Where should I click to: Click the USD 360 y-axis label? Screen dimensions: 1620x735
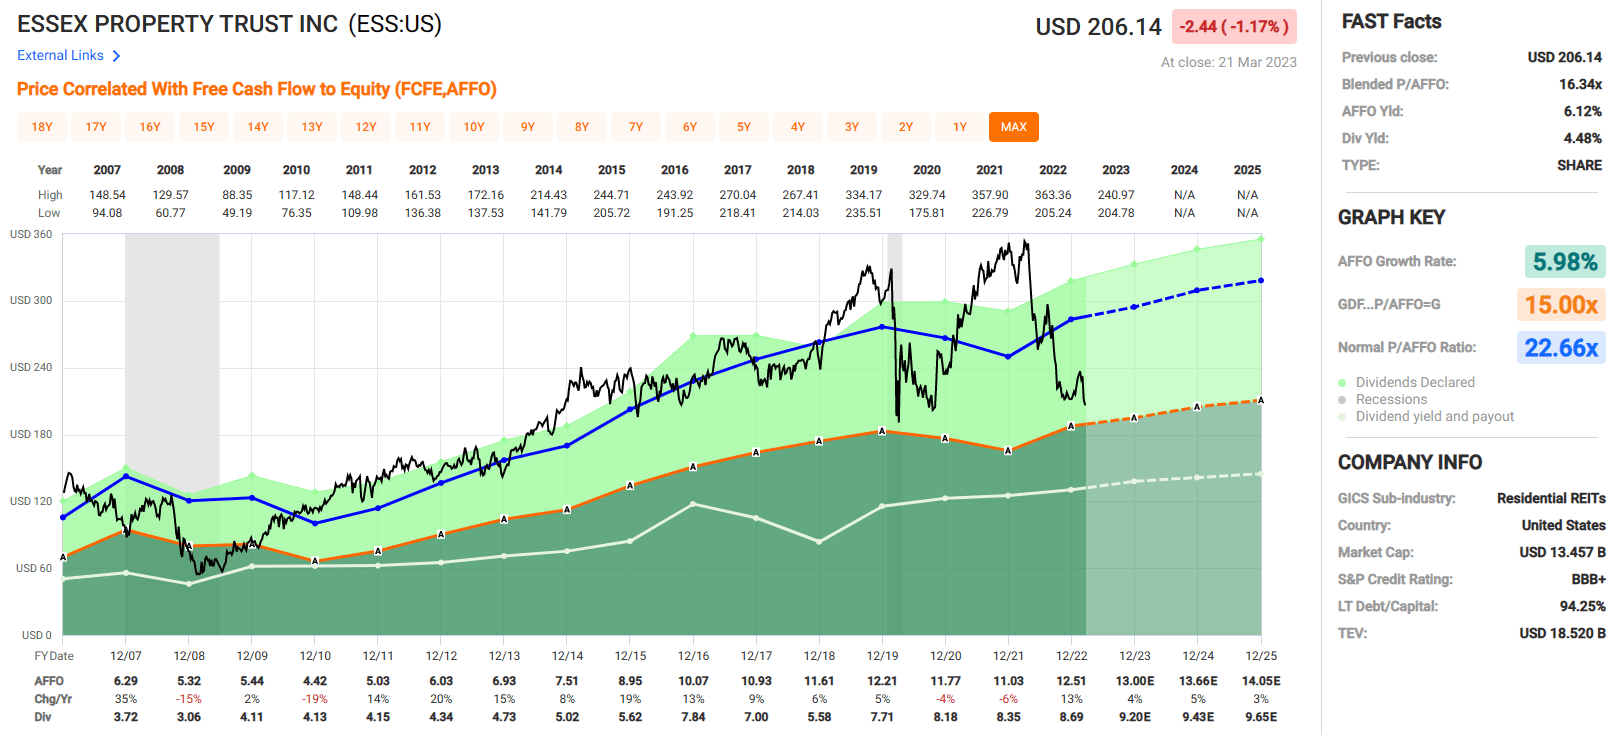click(31, 235)
